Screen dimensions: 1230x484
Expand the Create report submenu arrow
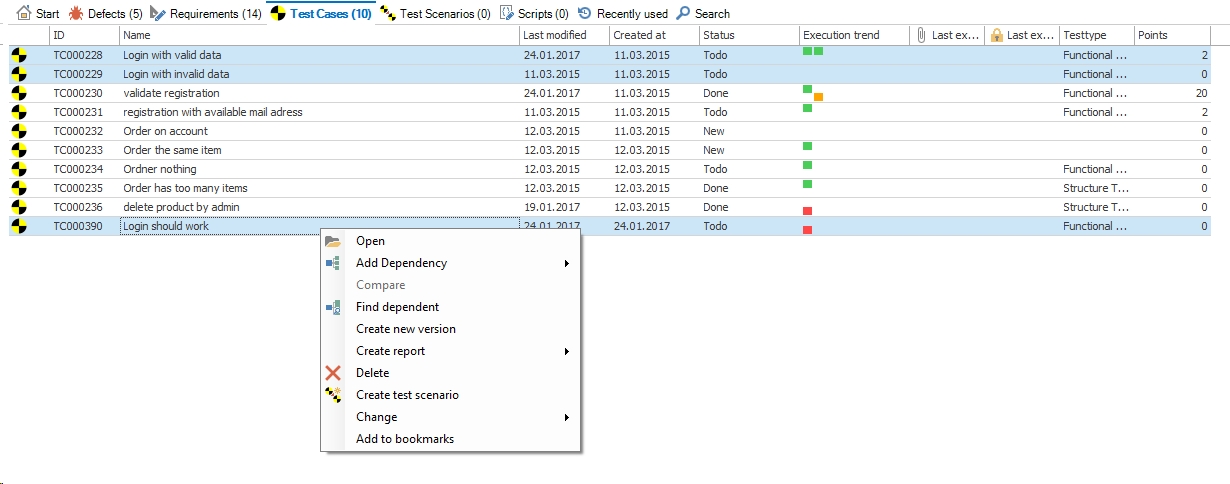tap(566, 351)
